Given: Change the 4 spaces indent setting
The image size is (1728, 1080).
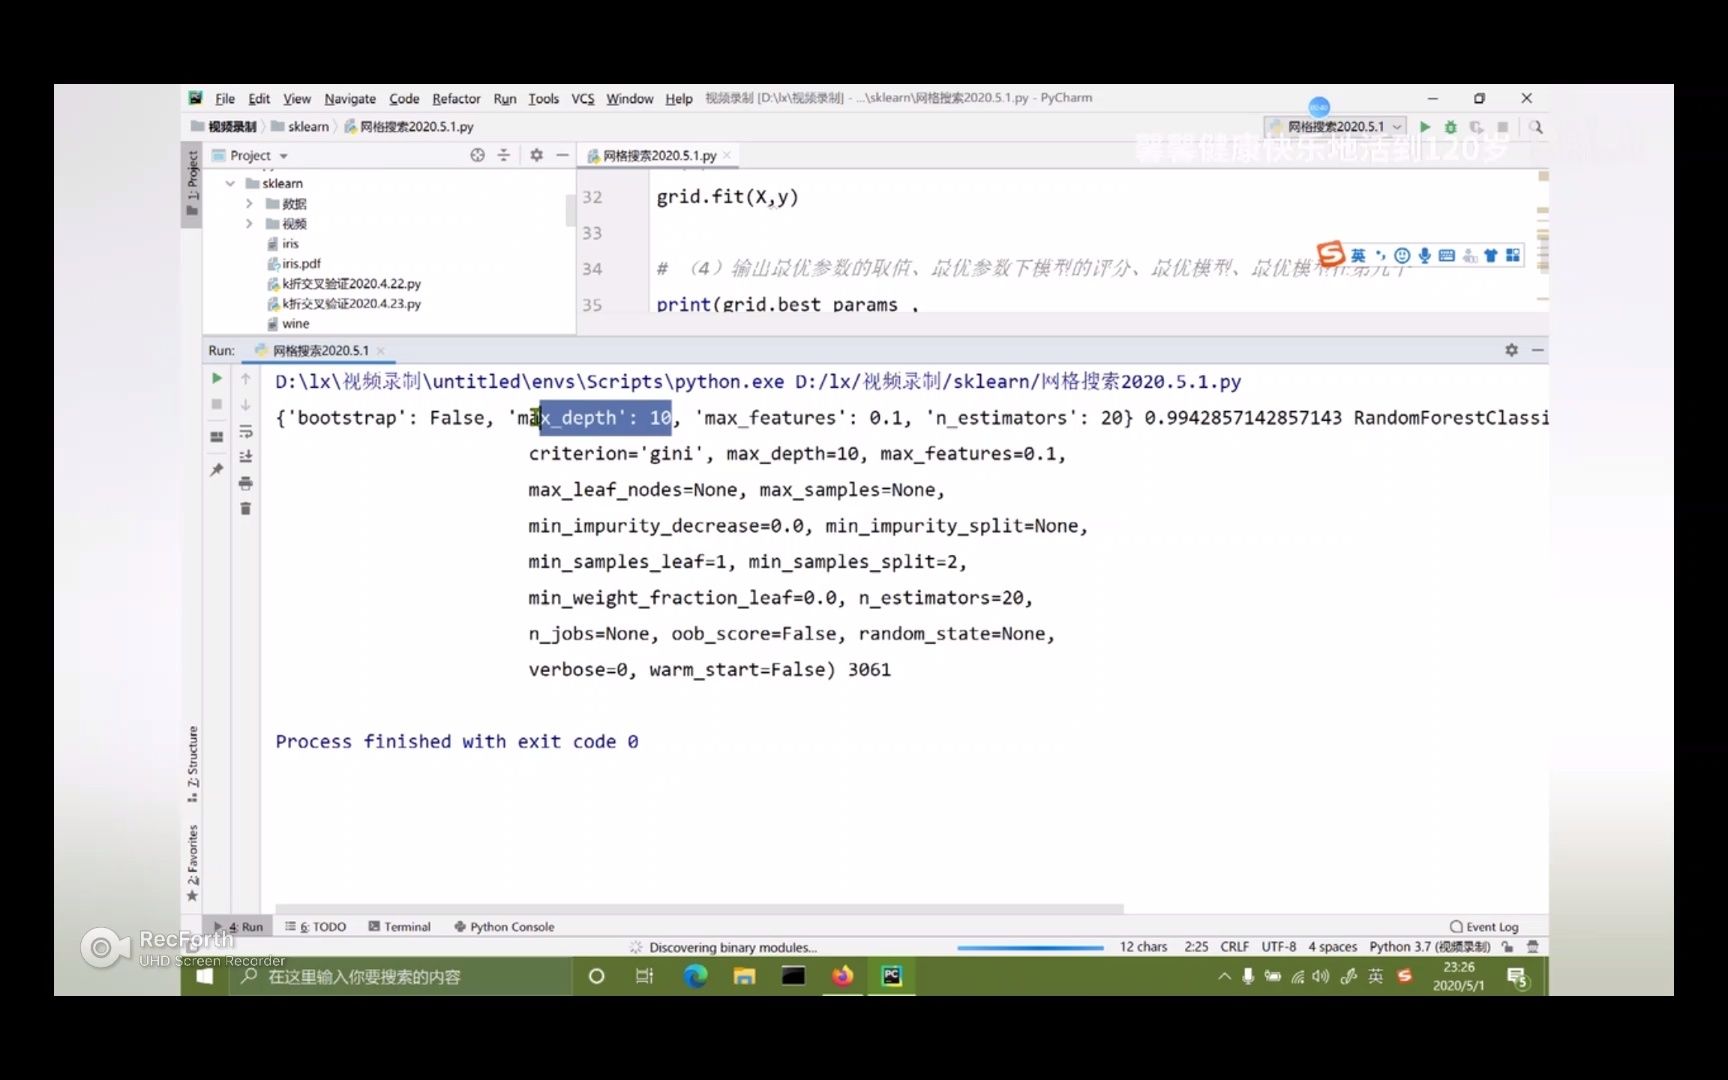Looking at the screenshot, I should 1332,947.
